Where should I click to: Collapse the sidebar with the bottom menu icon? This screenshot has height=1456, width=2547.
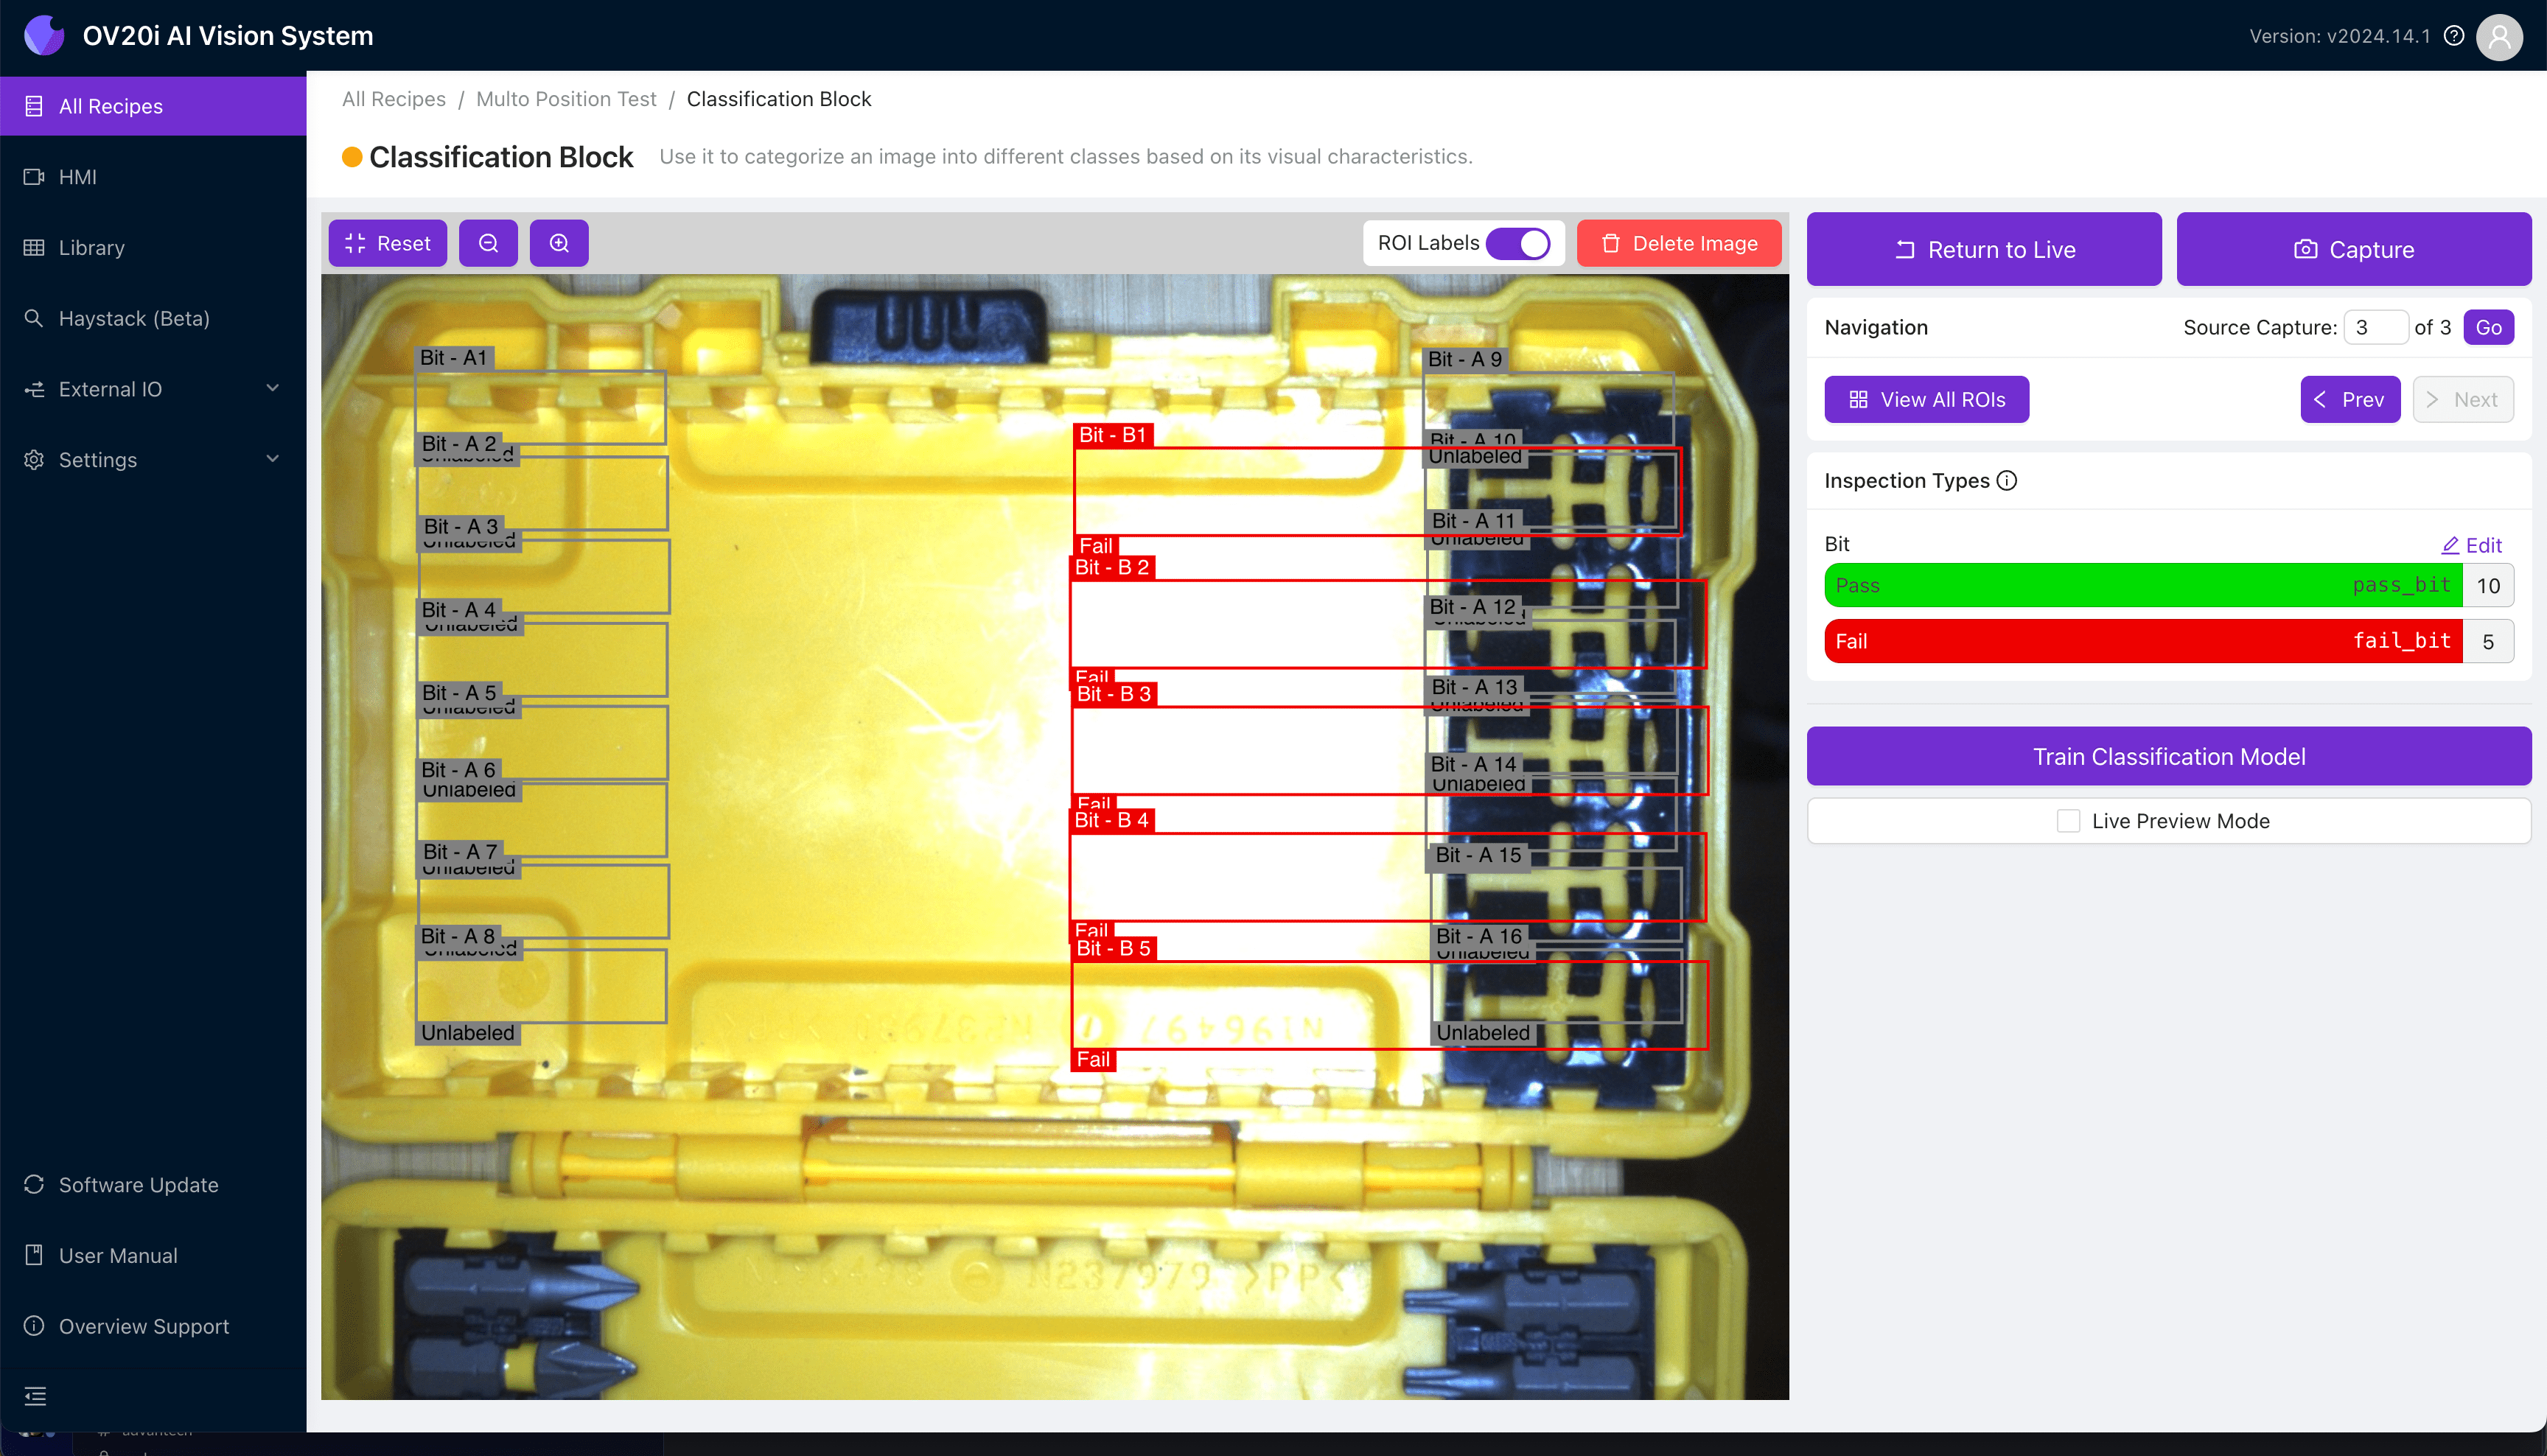click(35, 1396)
